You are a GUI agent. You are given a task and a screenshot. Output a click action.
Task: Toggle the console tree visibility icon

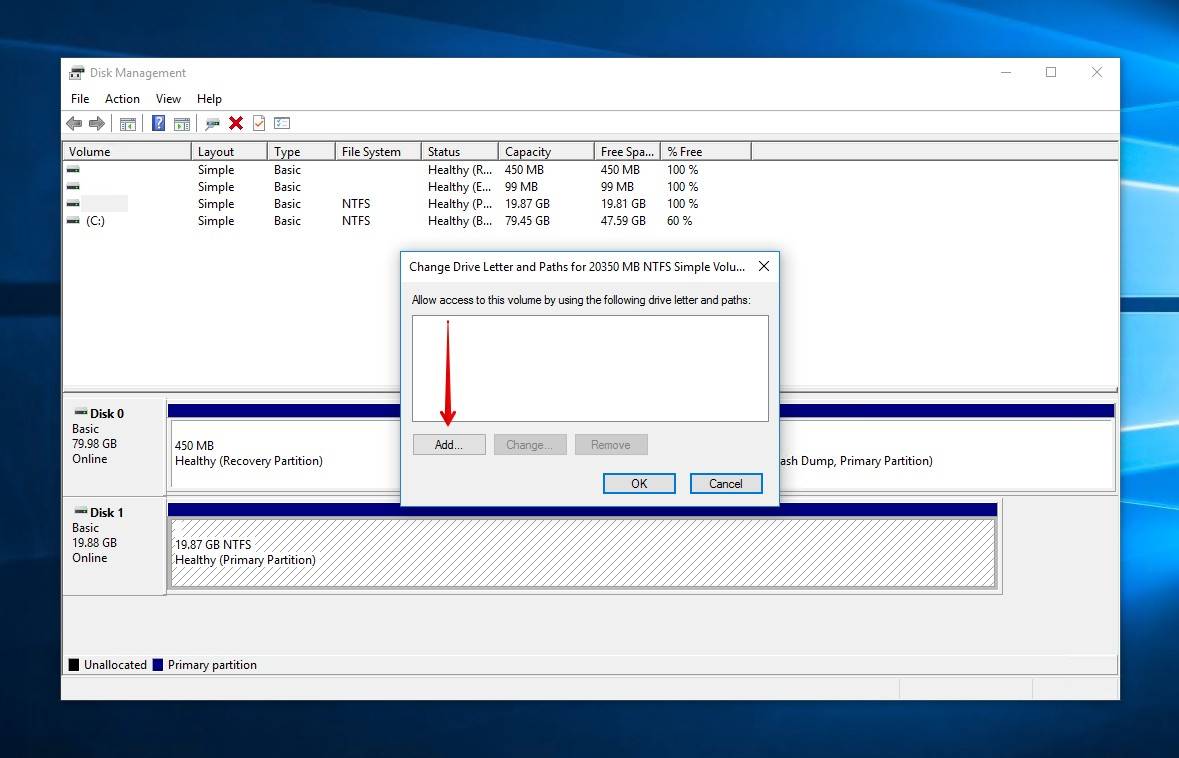(x=128, y=122)
